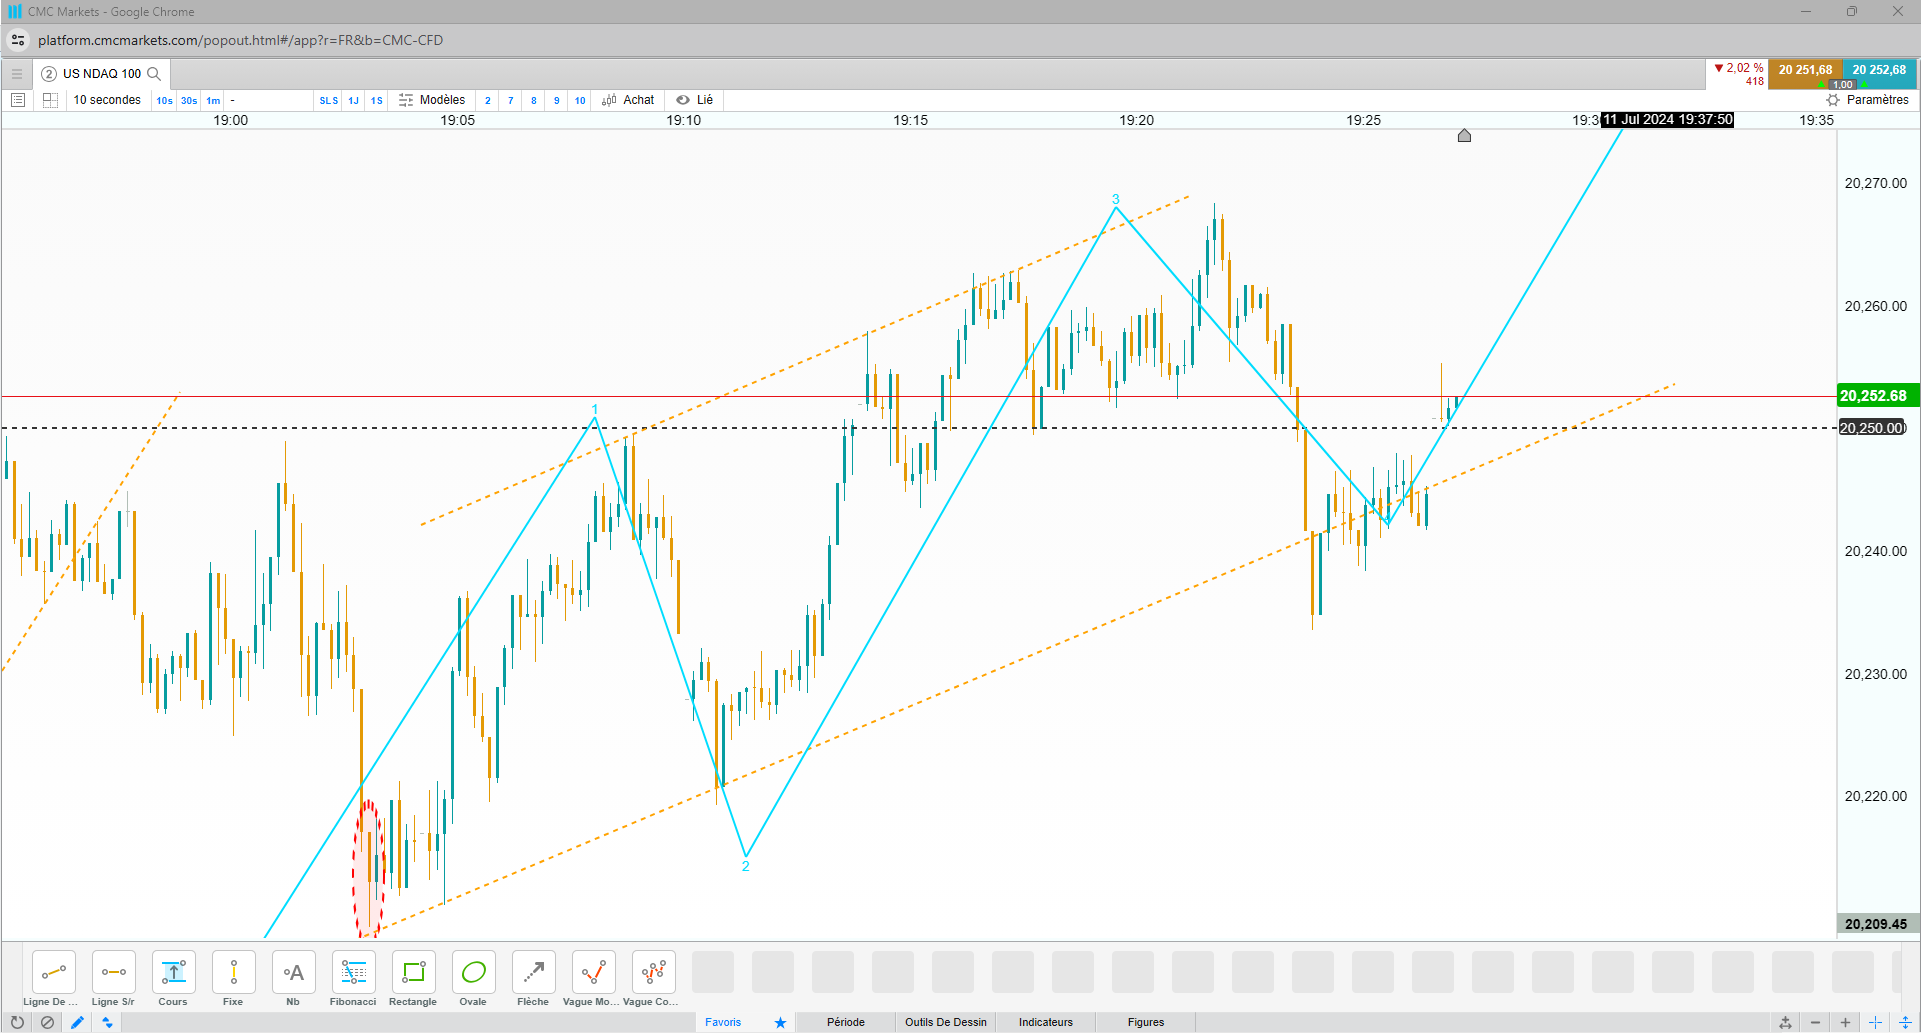This screenshot has width=1921, height=1033.
Task: Click the 20 252,68 buy price button
Action: pos(1879,70)
